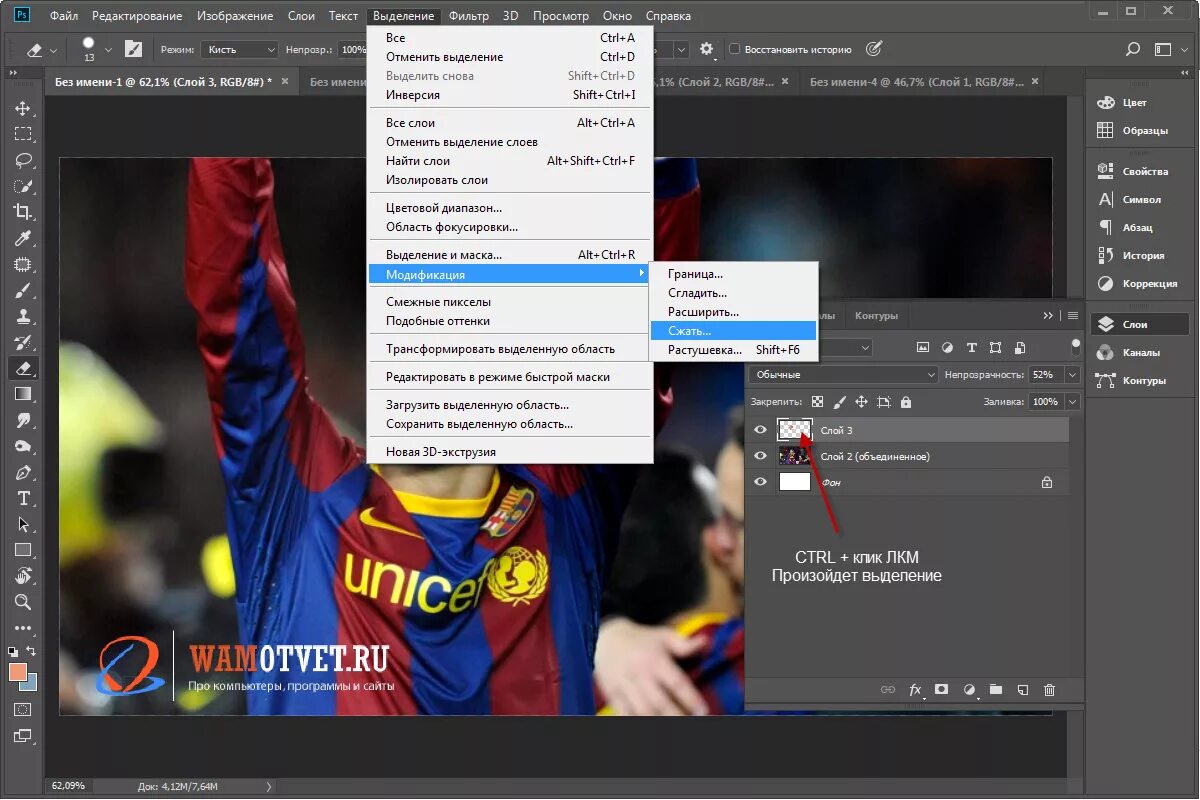1200x800 pixels.
Task: Choose Сжать... in Модификация submenu
Action: tap(733, 331)
